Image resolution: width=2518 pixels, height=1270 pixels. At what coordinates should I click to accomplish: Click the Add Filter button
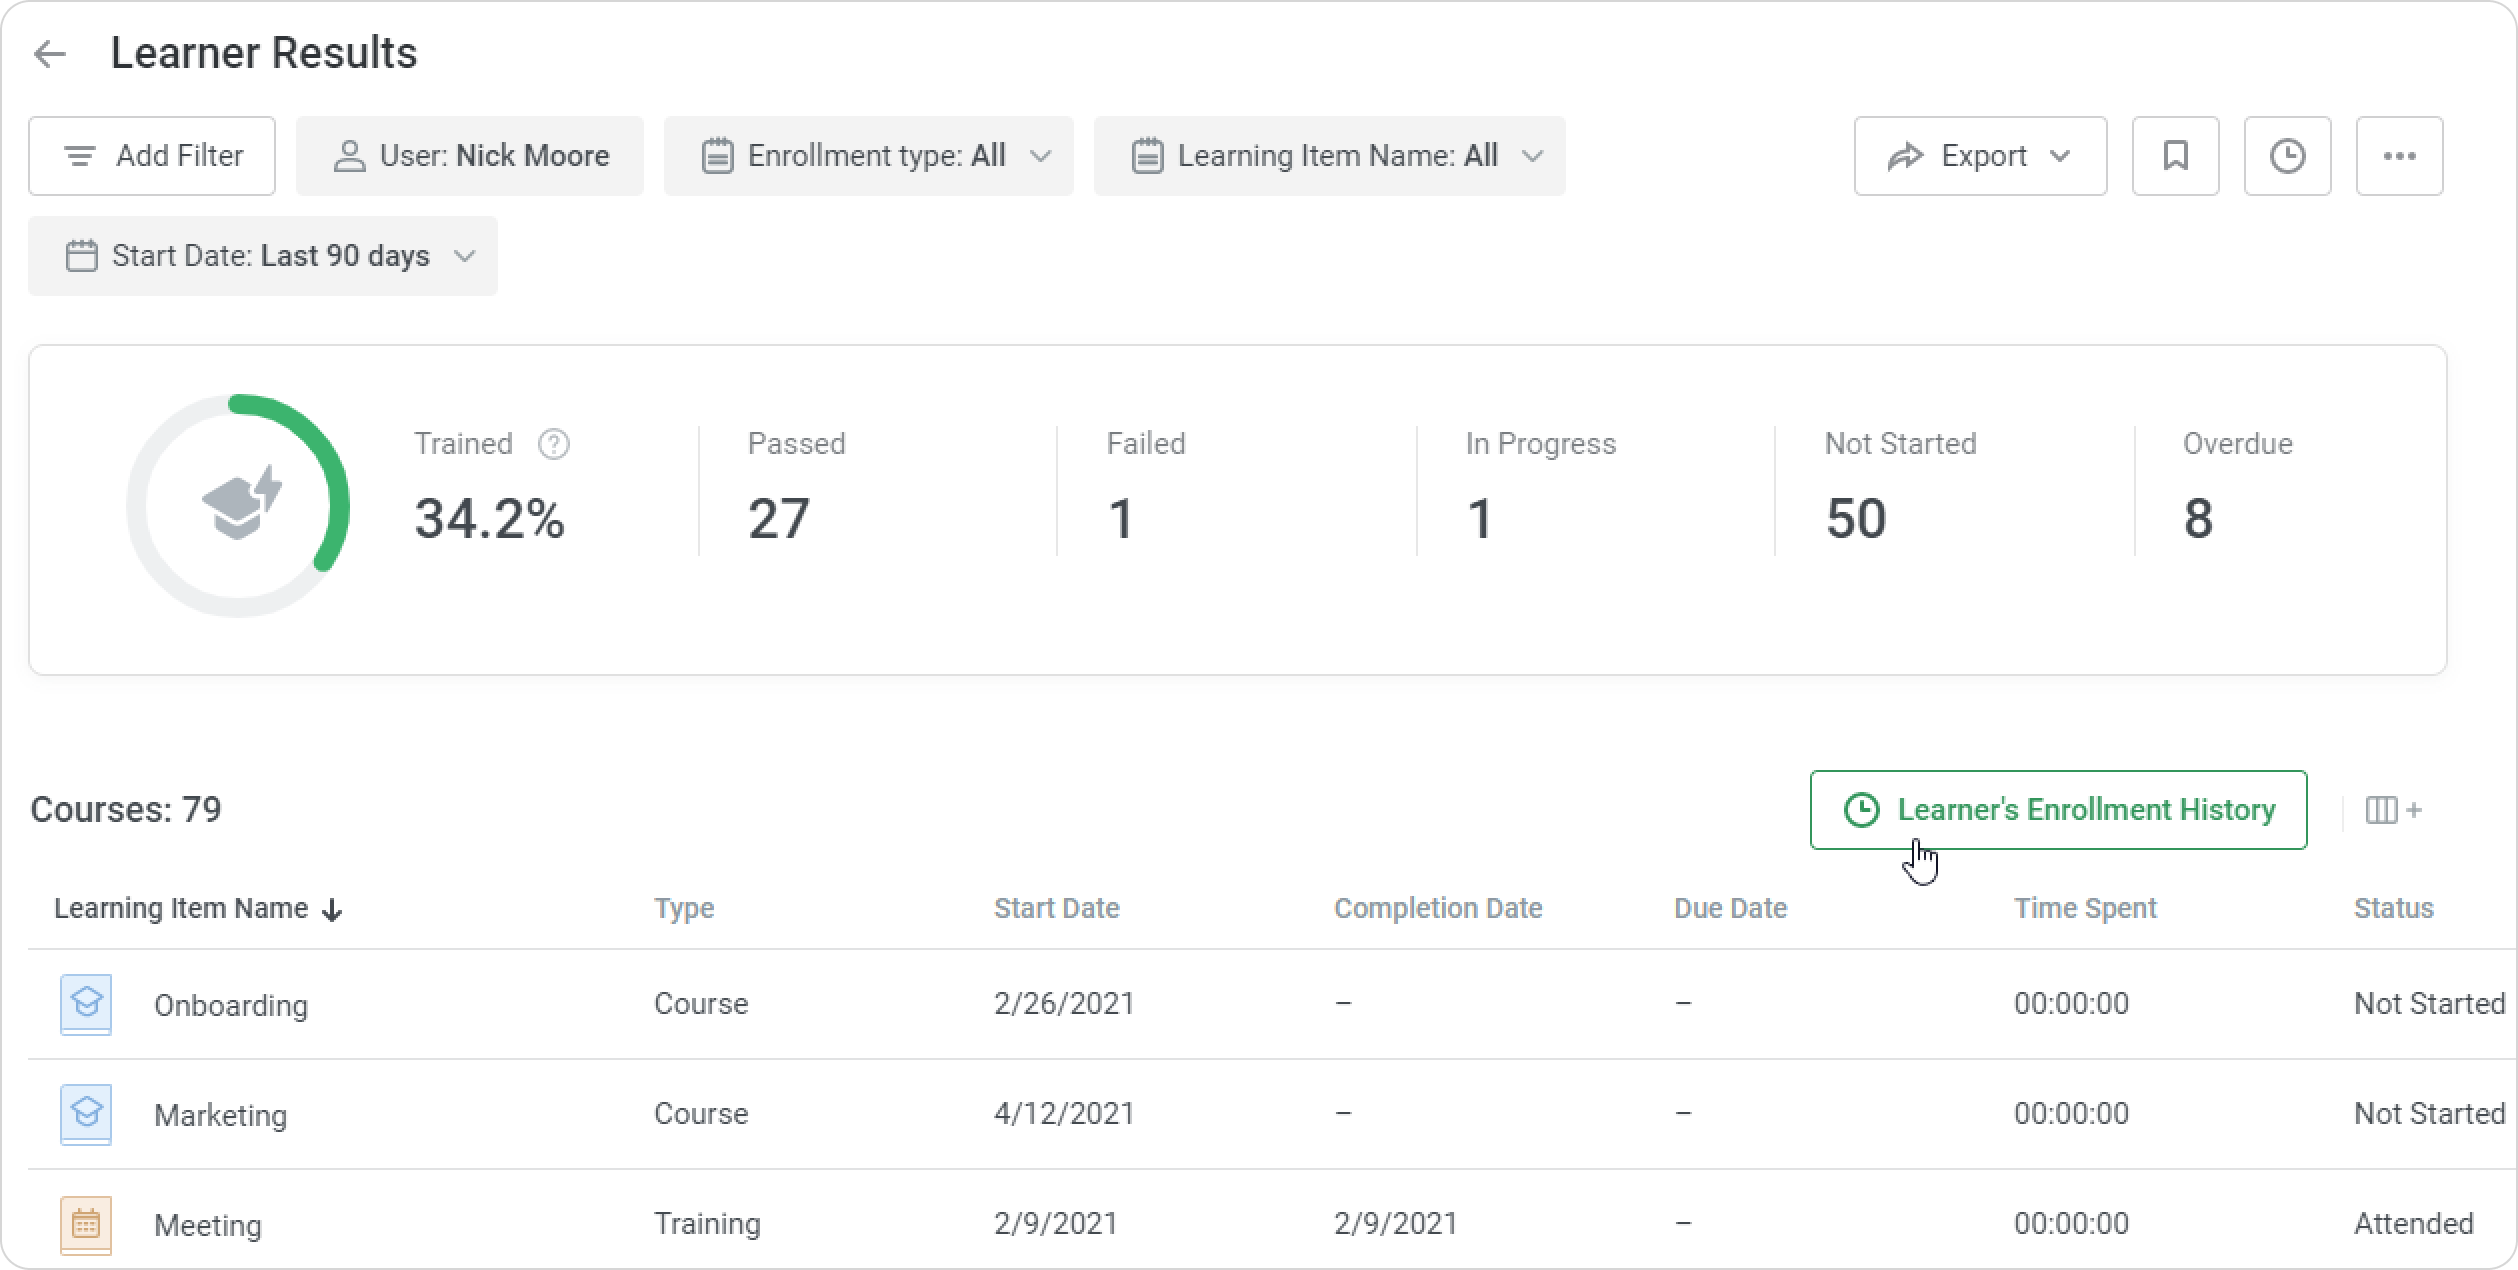click(x=152, y=156)
